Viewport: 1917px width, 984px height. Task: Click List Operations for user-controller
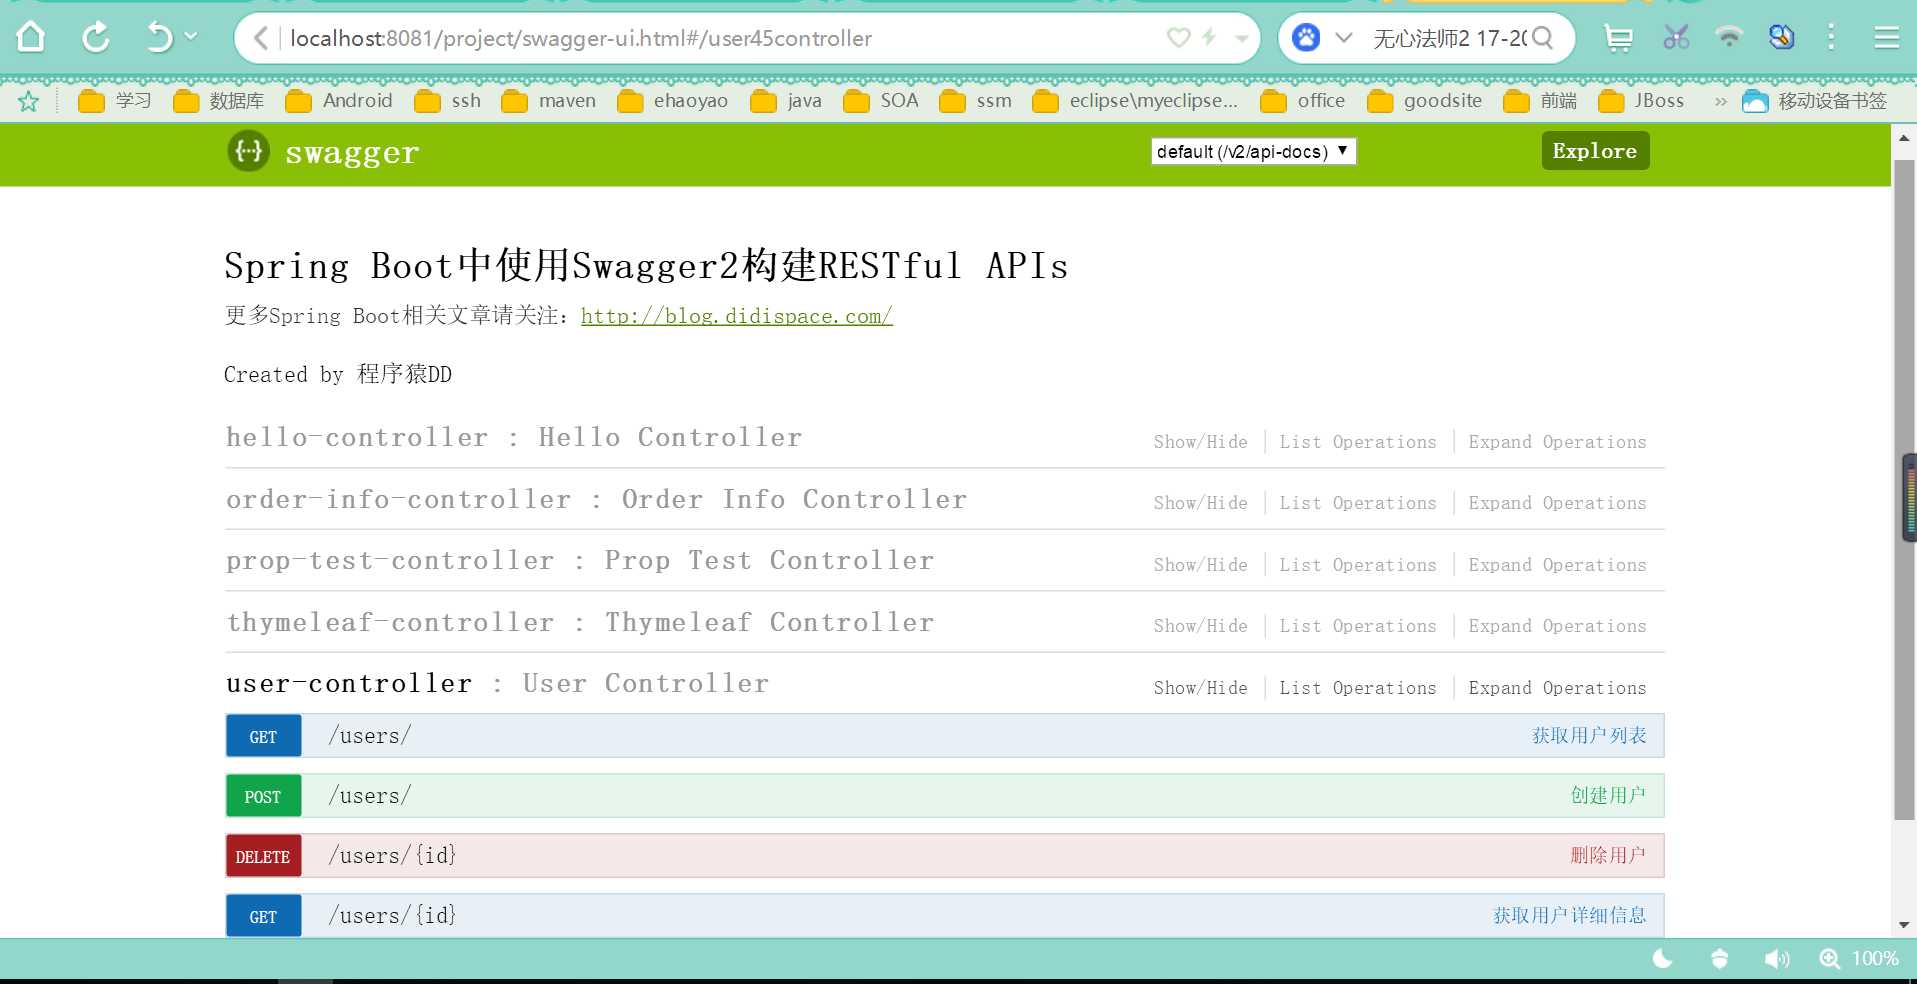1357,688
